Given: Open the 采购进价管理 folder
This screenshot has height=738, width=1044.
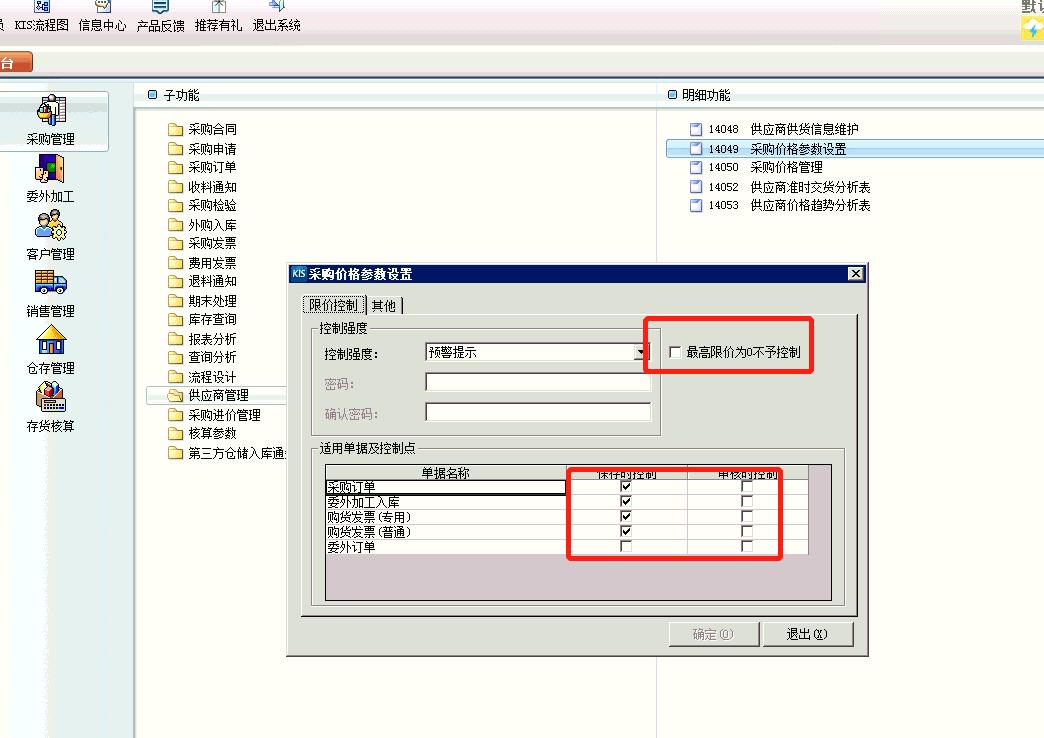Looking at the screenshot, I should [214, 415].
